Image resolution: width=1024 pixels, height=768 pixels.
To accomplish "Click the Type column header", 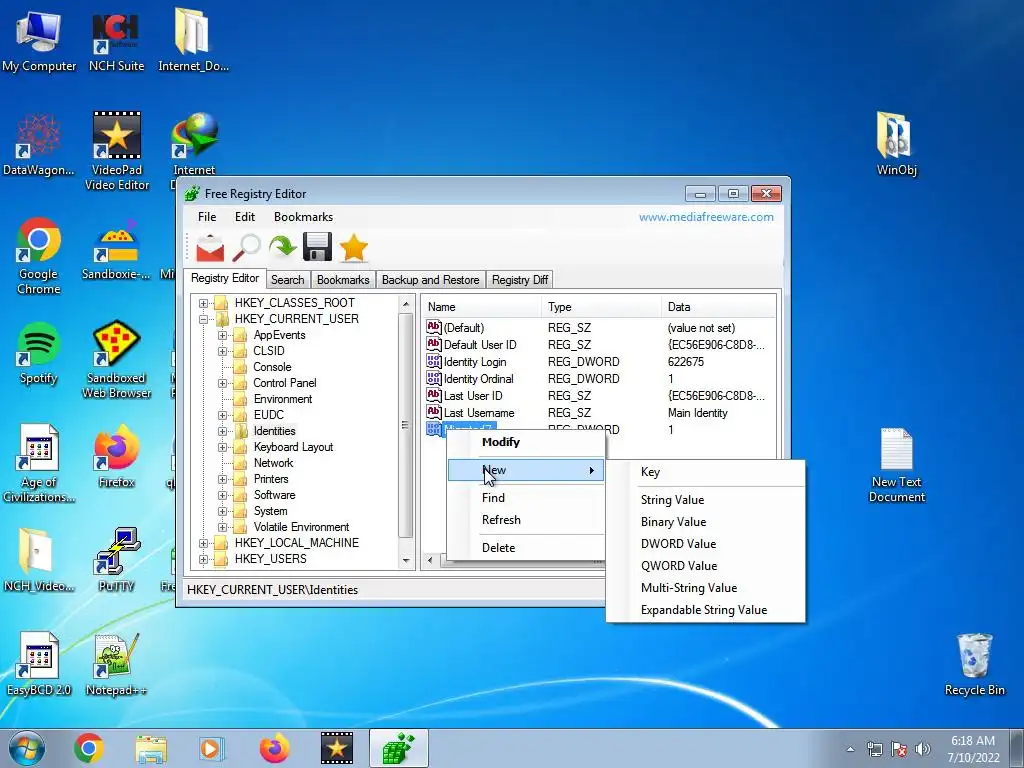I will pyautogui.click(x=601, y=307).
